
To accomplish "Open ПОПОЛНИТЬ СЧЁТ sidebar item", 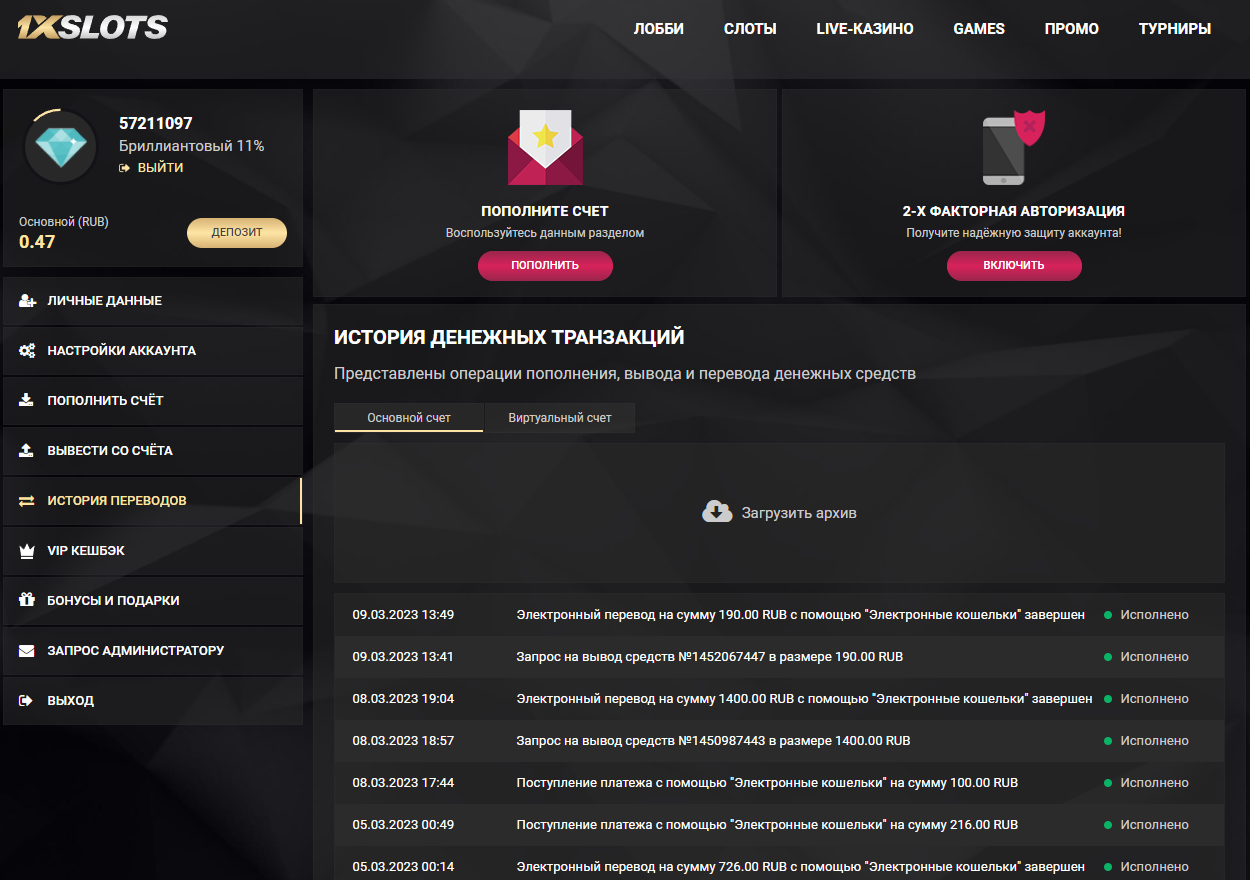I will coord(152,401).
